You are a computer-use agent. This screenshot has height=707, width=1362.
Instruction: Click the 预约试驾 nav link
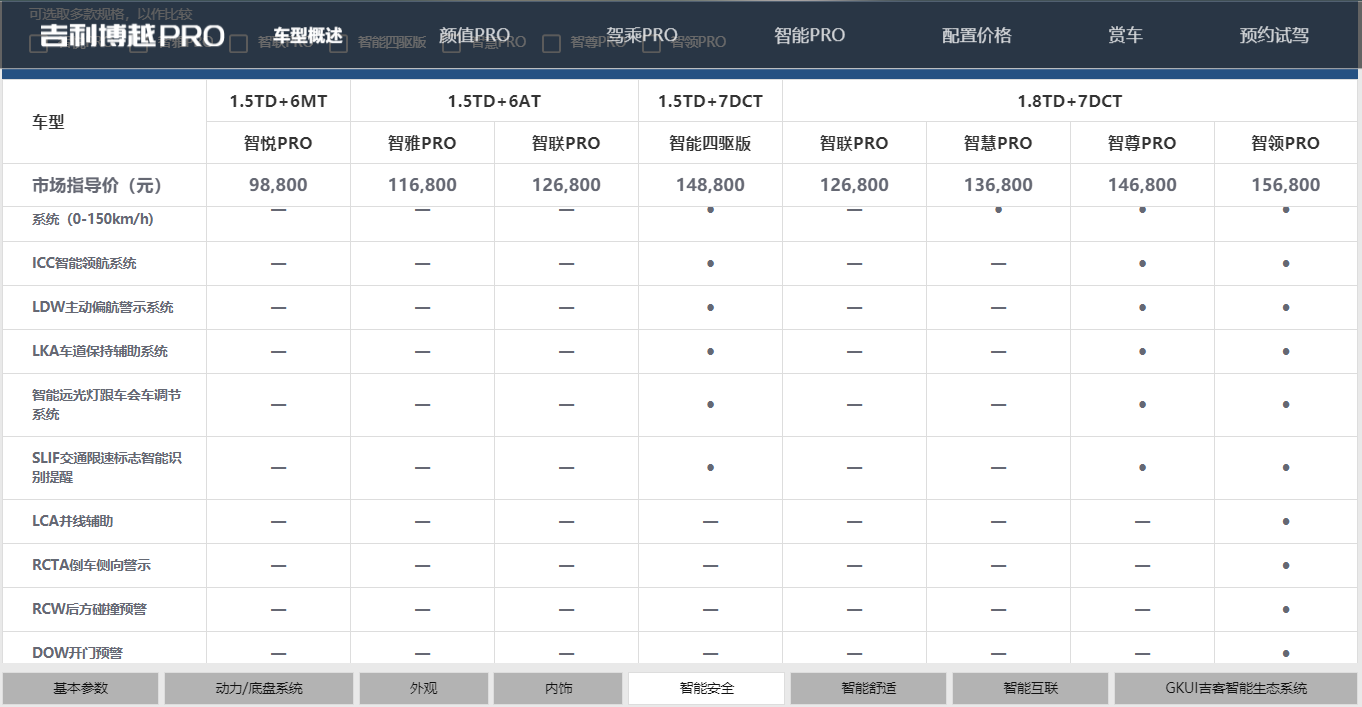point(1274,36)
